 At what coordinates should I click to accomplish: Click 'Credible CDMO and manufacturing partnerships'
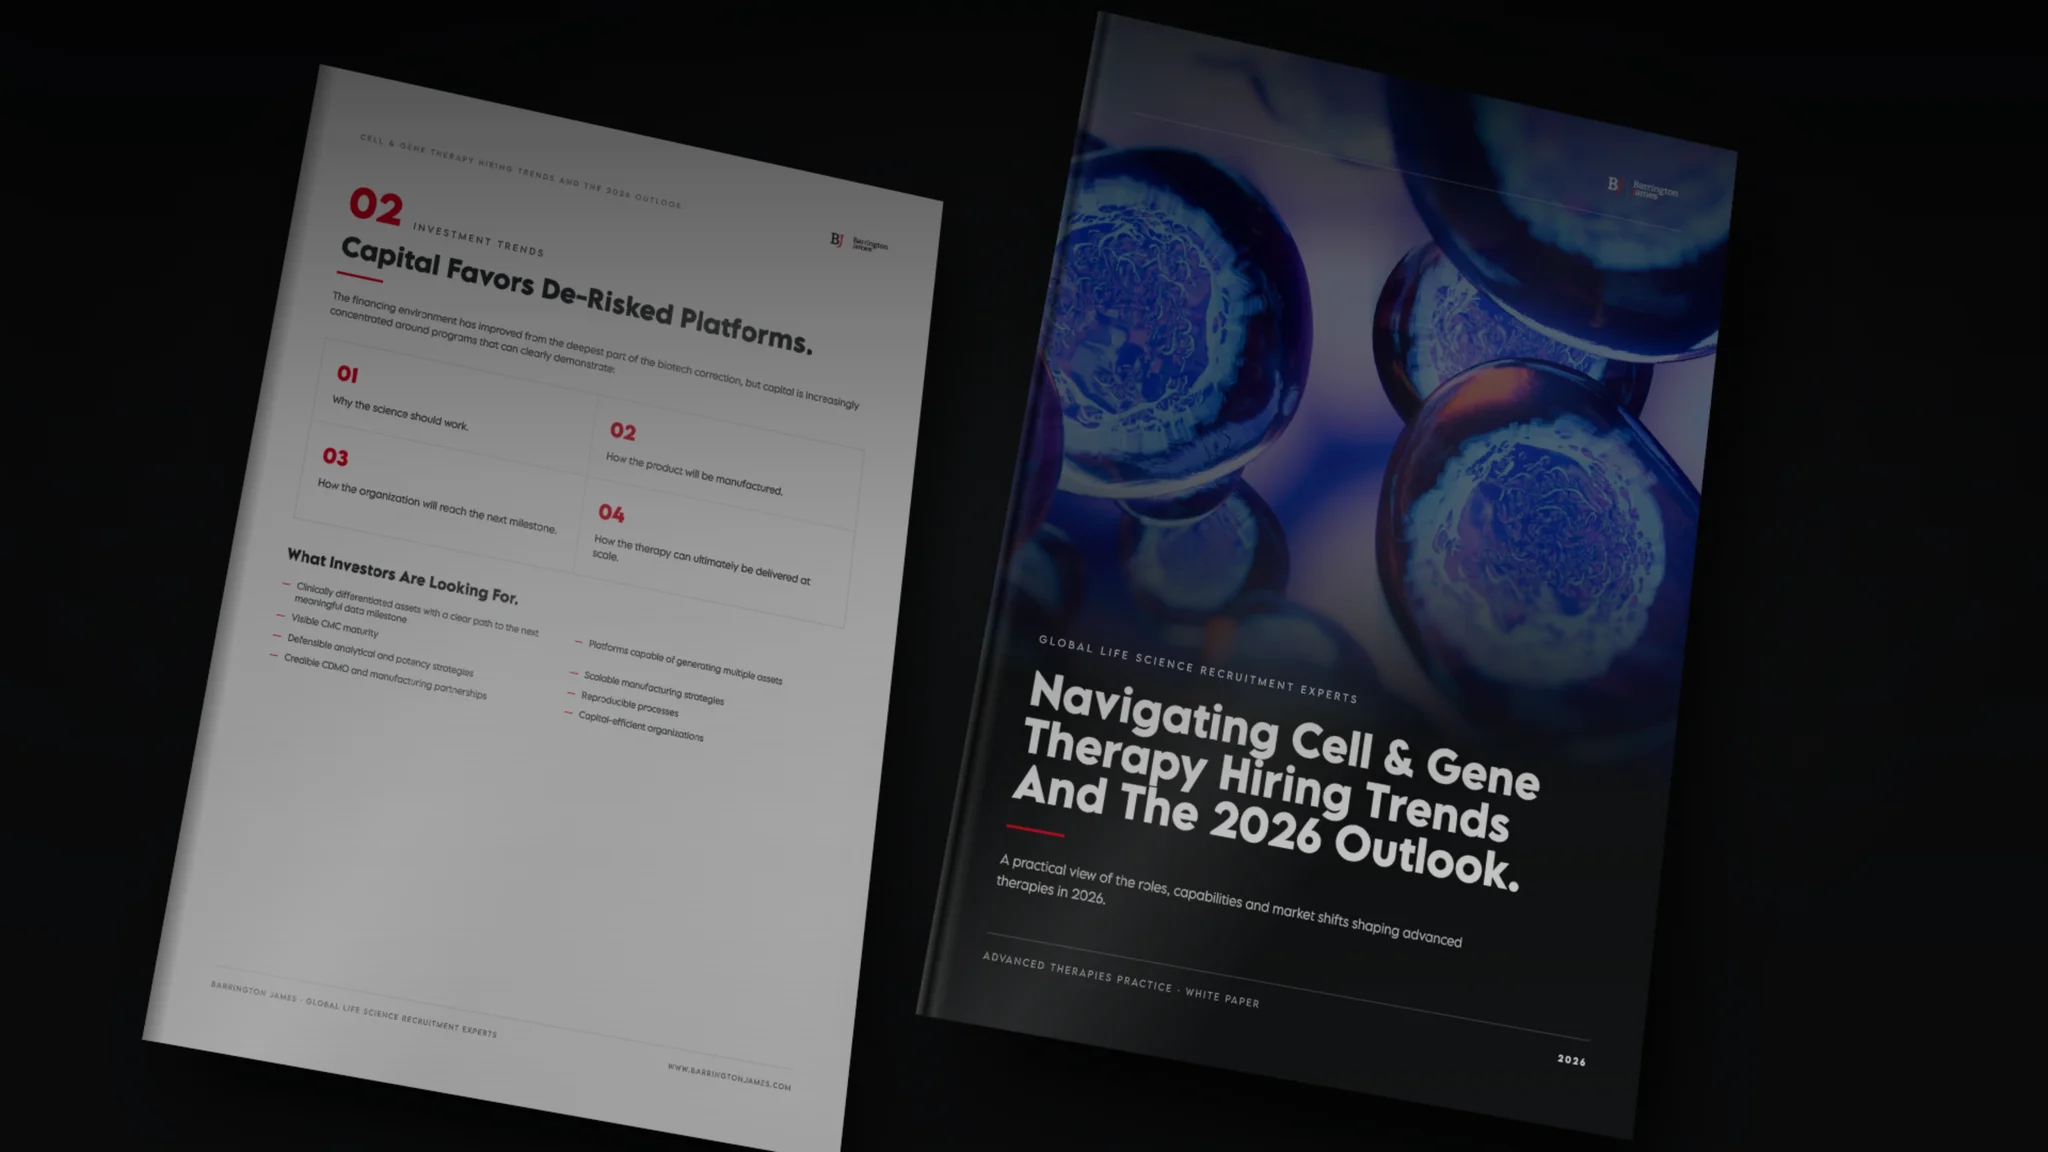click(x=385, y=676)
